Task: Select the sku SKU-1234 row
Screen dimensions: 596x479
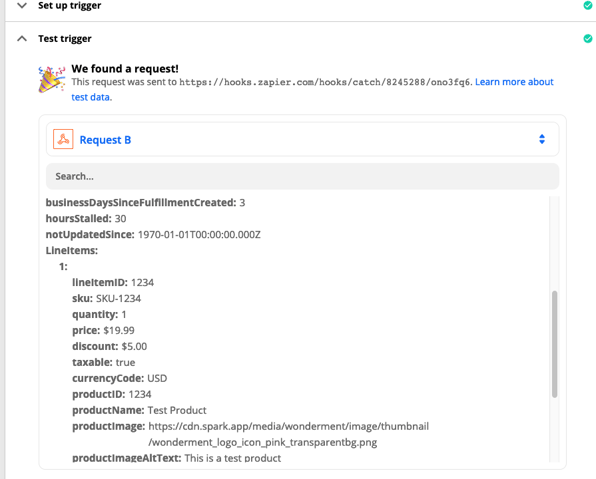Action: (106, 298)
